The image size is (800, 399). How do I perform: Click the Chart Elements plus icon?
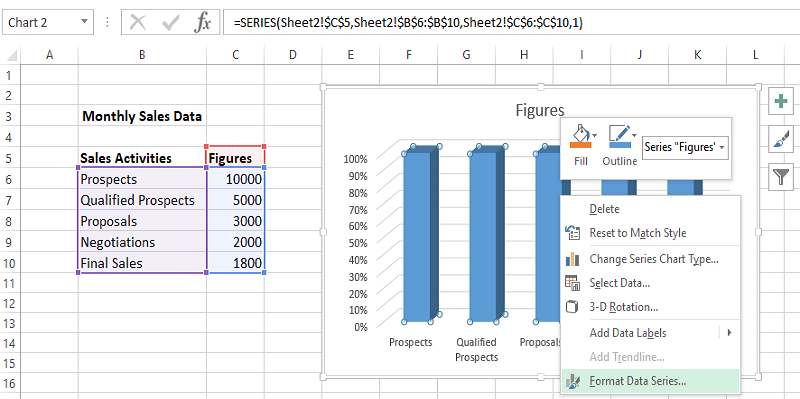[781, 101]
